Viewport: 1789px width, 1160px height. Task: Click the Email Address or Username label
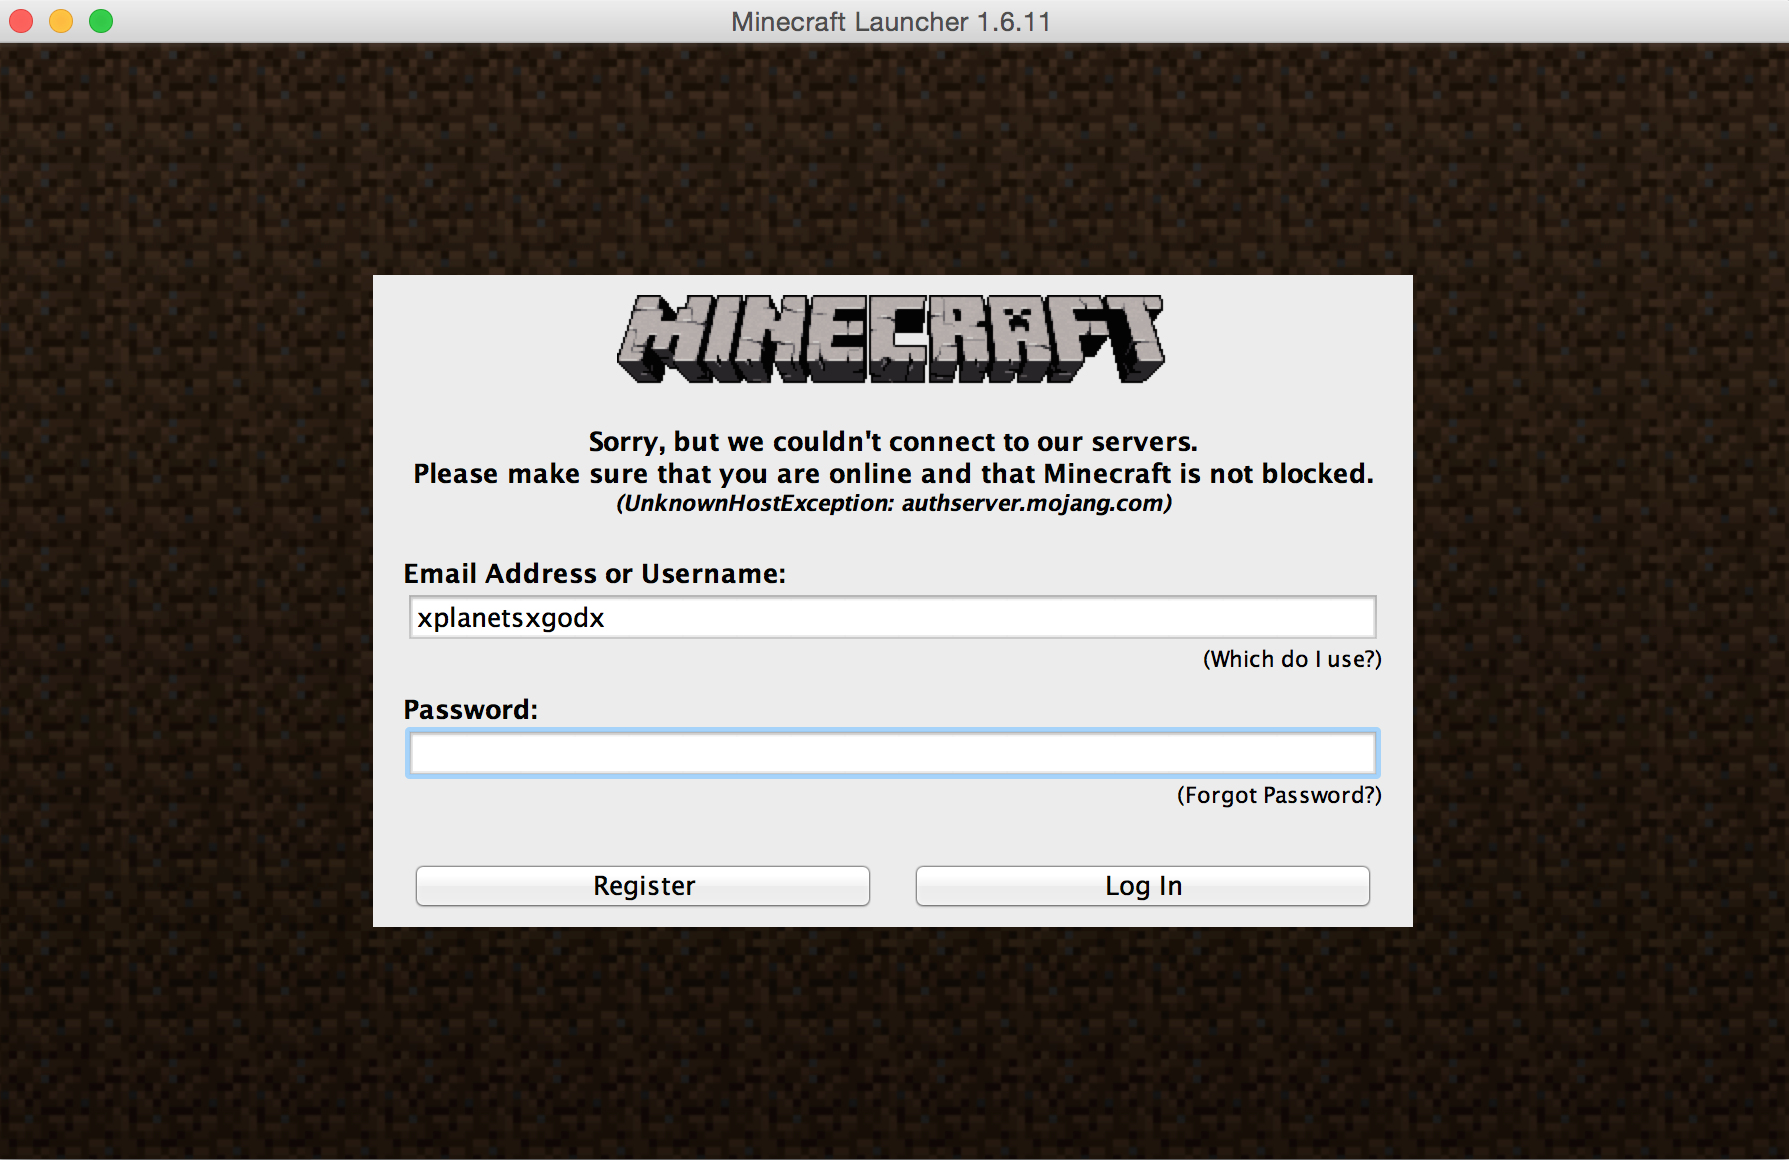[595, 573]
